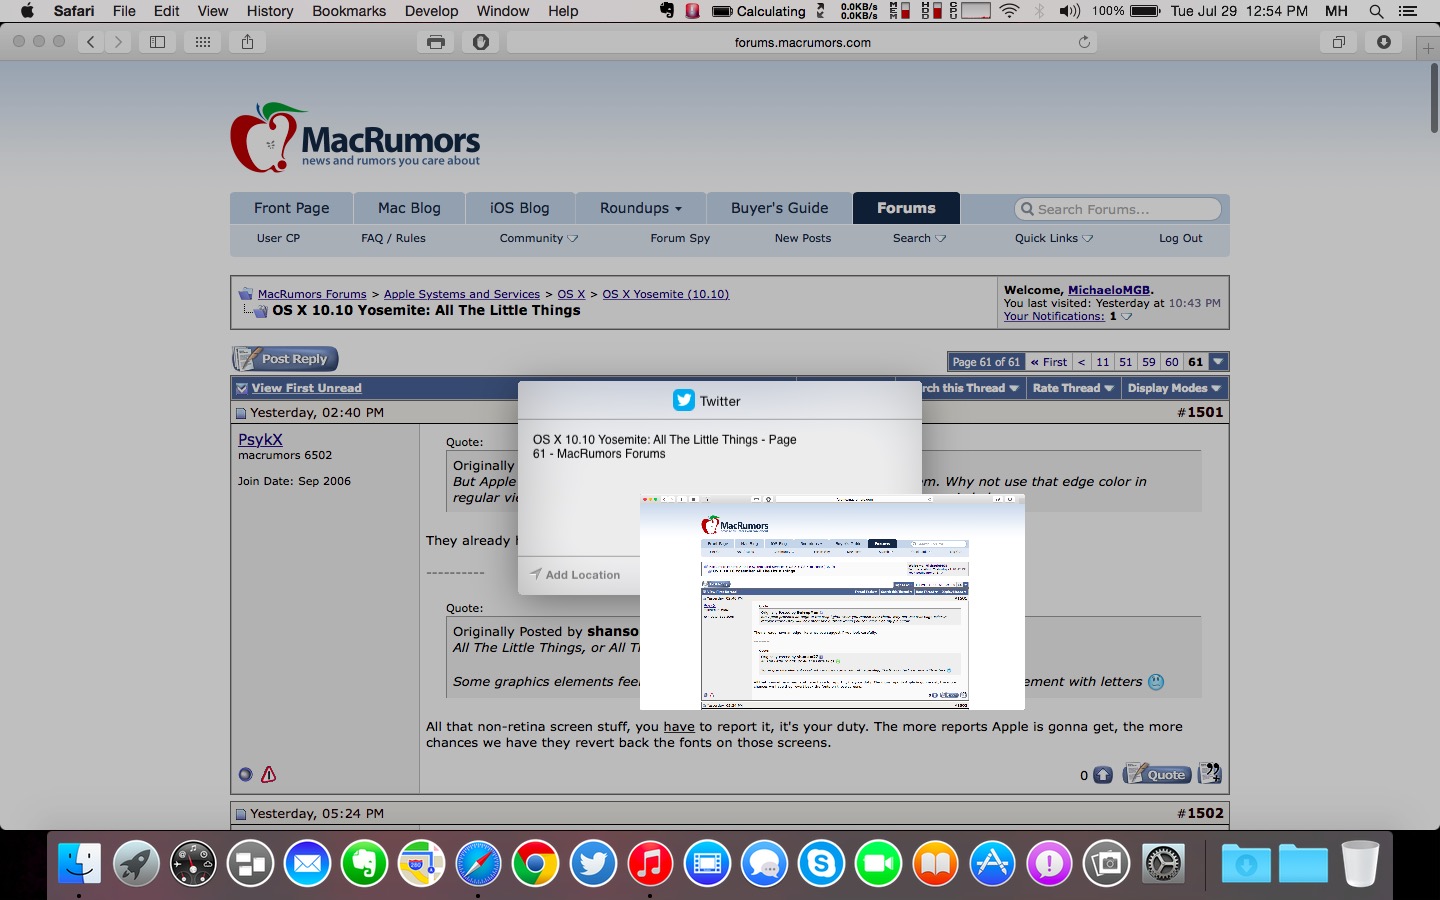This screenshot has width=1440, height=900.
Task: Click the Post Reply button
Action: 286,359
